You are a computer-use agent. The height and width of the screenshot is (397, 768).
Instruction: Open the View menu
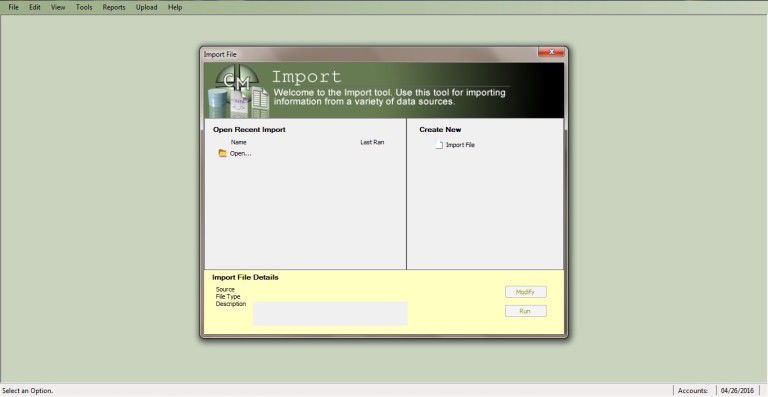pos(58,7)
